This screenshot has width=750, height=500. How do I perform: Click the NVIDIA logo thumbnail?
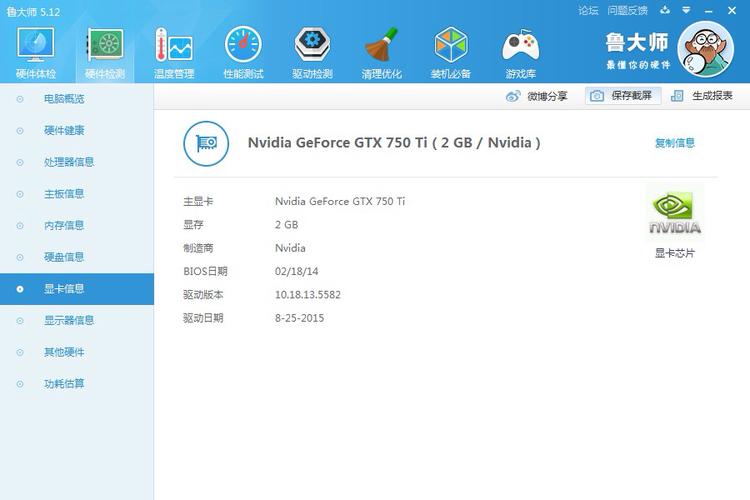point(675,212)
